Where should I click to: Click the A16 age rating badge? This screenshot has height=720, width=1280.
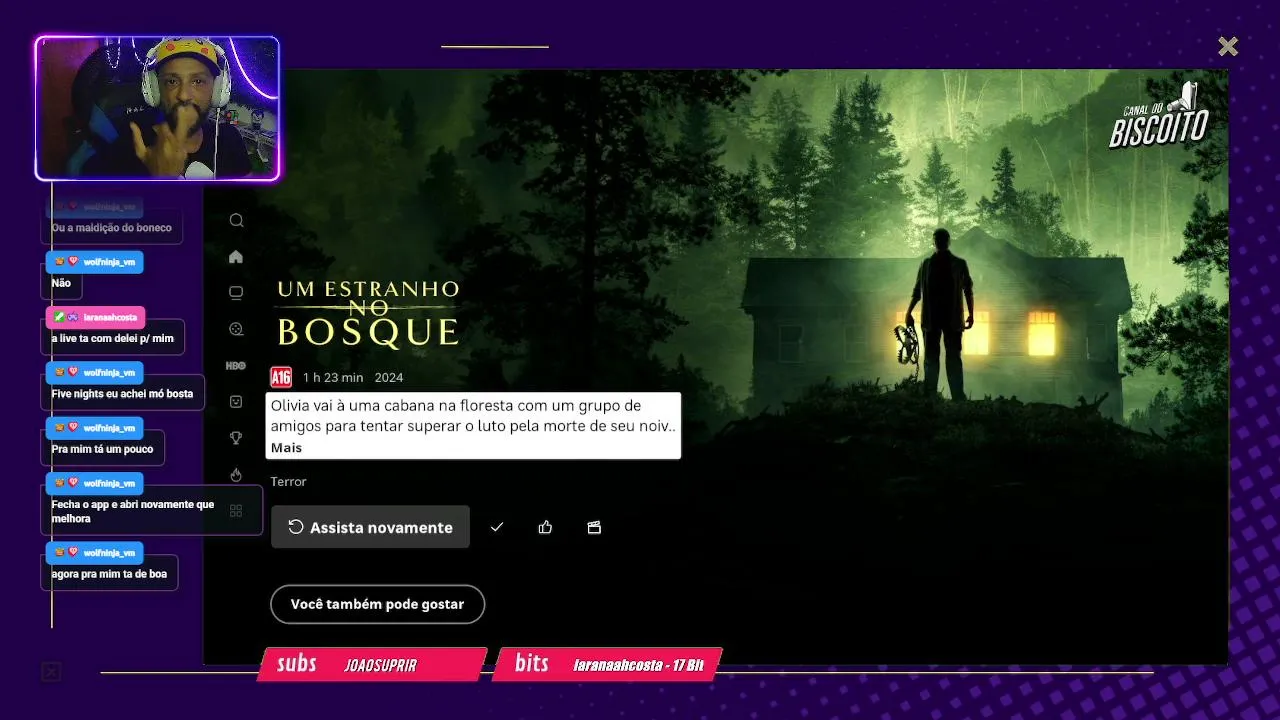point(281,377)
